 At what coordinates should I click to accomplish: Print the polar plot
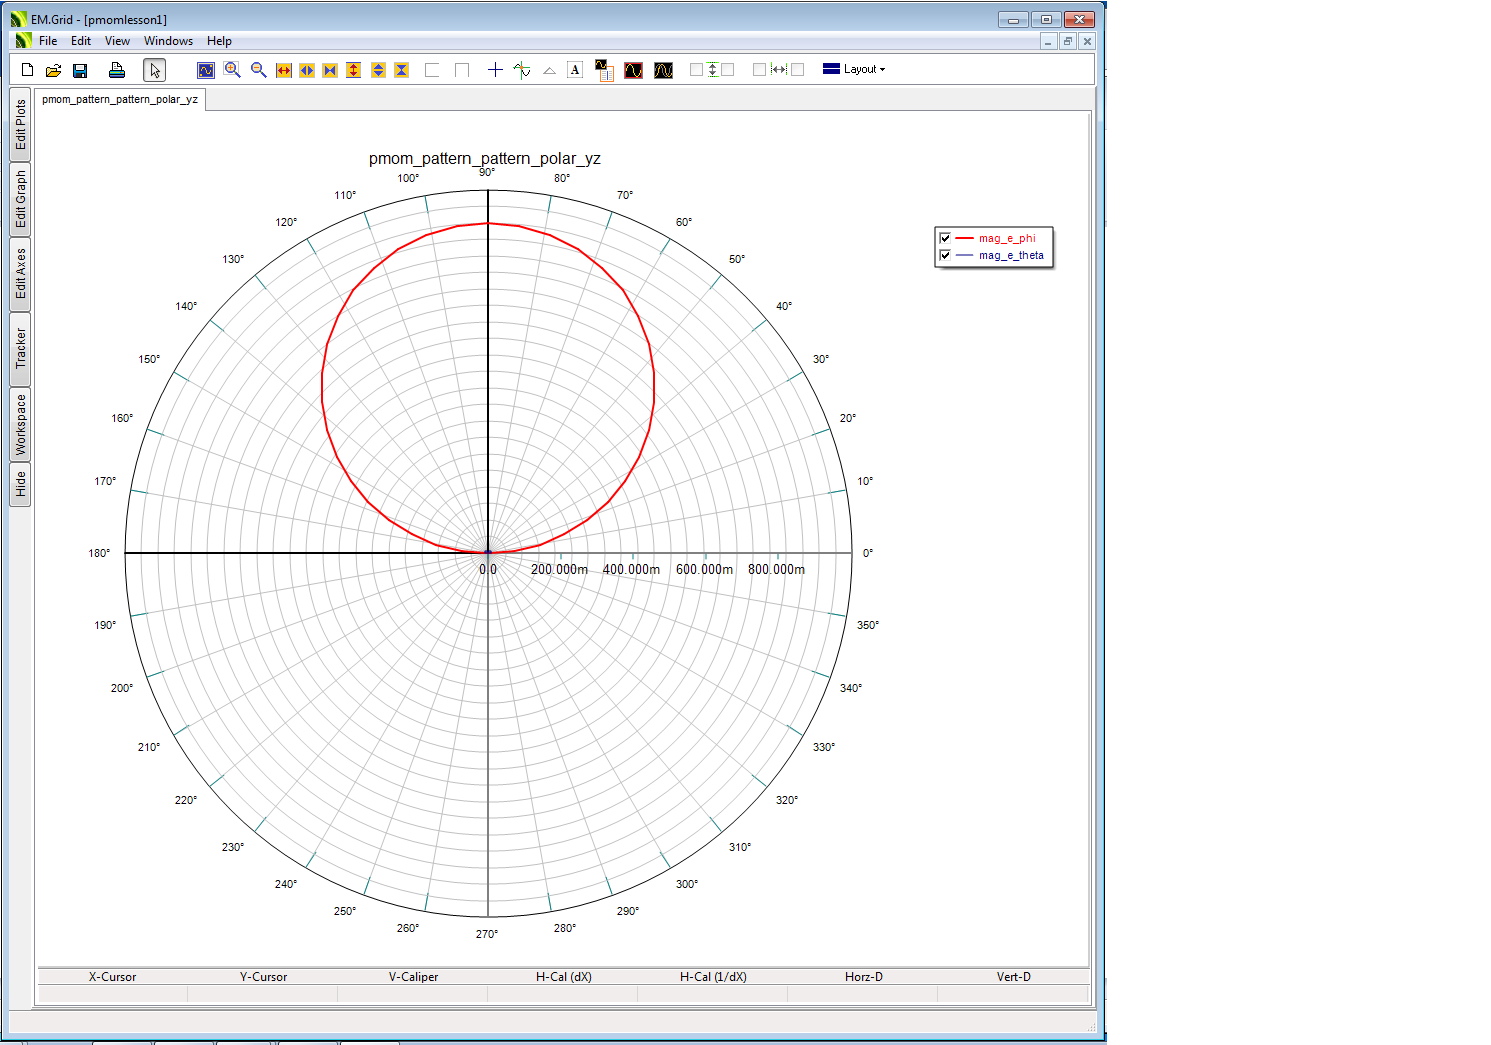point(117,70)
